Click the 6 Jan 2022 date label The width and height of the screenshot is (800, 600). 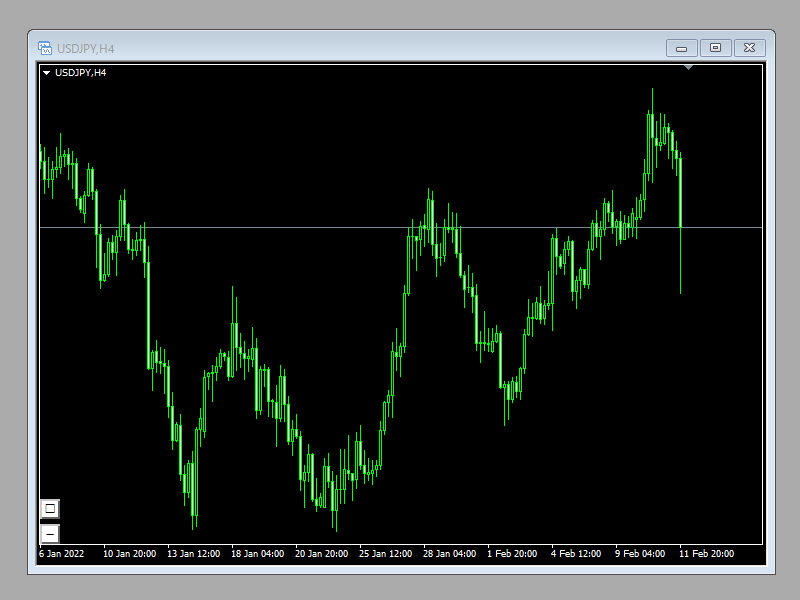(x=63, y=553)
